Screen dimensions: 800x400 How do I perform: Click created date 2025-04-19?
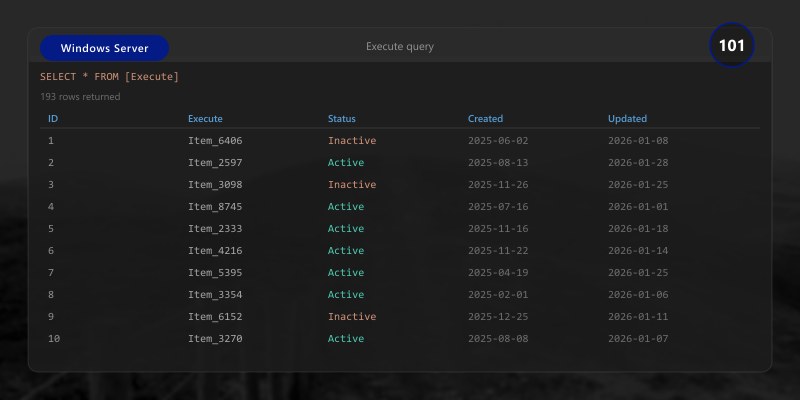tap(498, 272)
